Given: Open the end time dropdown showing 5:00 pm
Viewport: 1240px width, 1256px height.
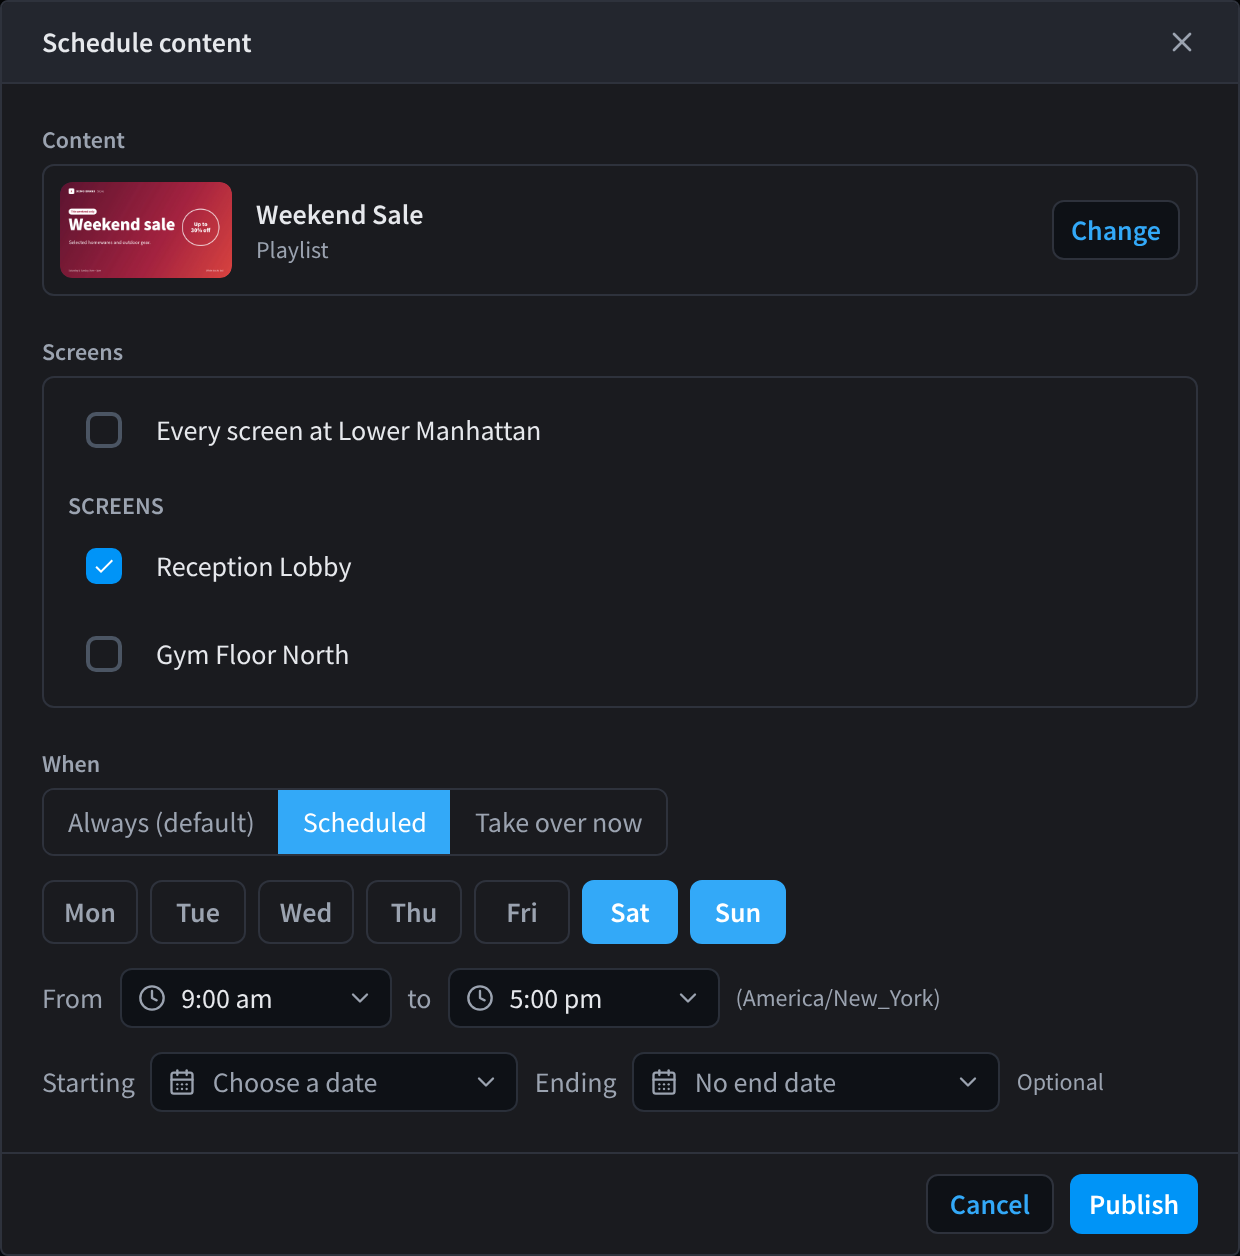Looking at the screenshot, I should coord(584,998).
